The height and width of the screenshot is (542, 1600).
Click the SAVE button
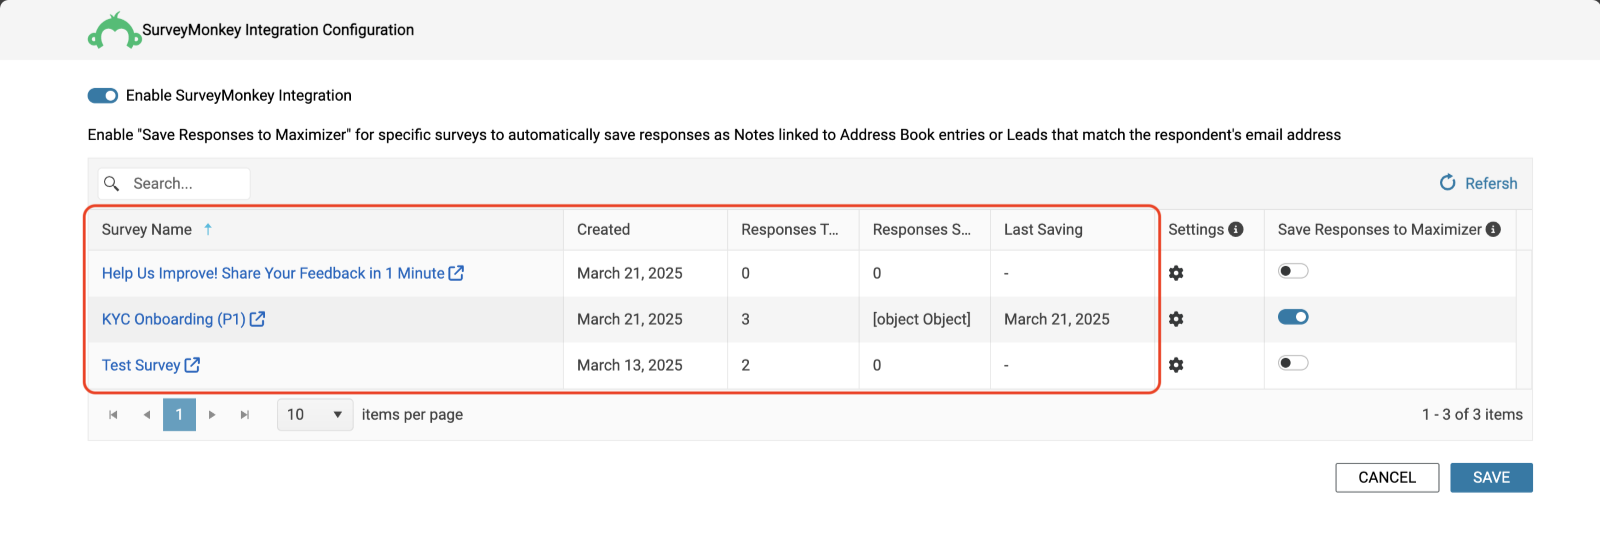[x=1491, y=477]
